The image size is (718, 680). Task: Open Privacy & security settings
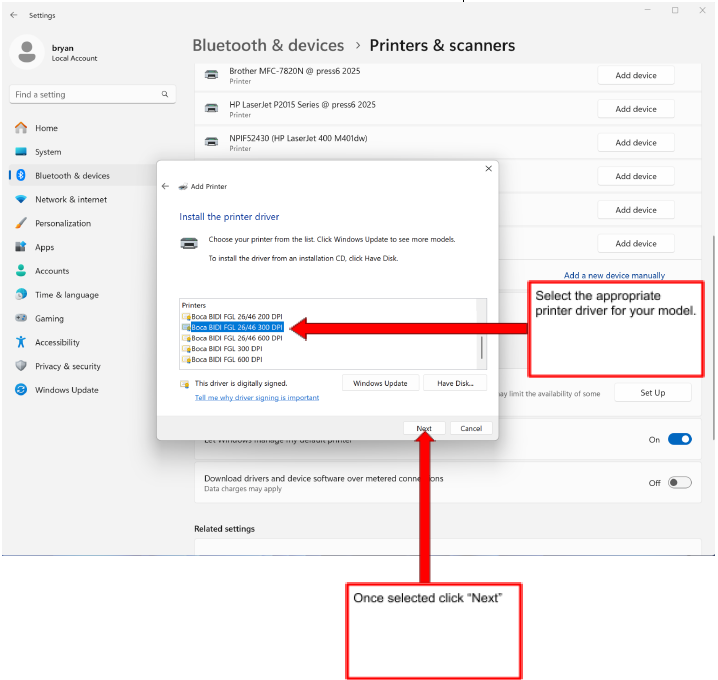pyautogui.click(x=67, y=366)
